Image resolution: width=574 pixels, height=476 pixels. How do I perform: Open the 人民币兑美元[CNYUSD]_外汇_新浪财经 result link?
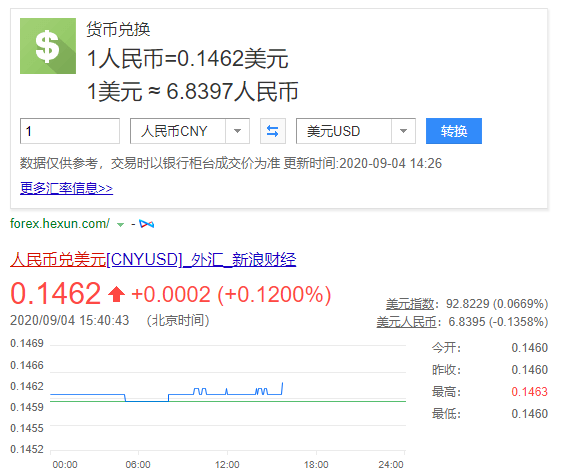click(x=153, y=260)
